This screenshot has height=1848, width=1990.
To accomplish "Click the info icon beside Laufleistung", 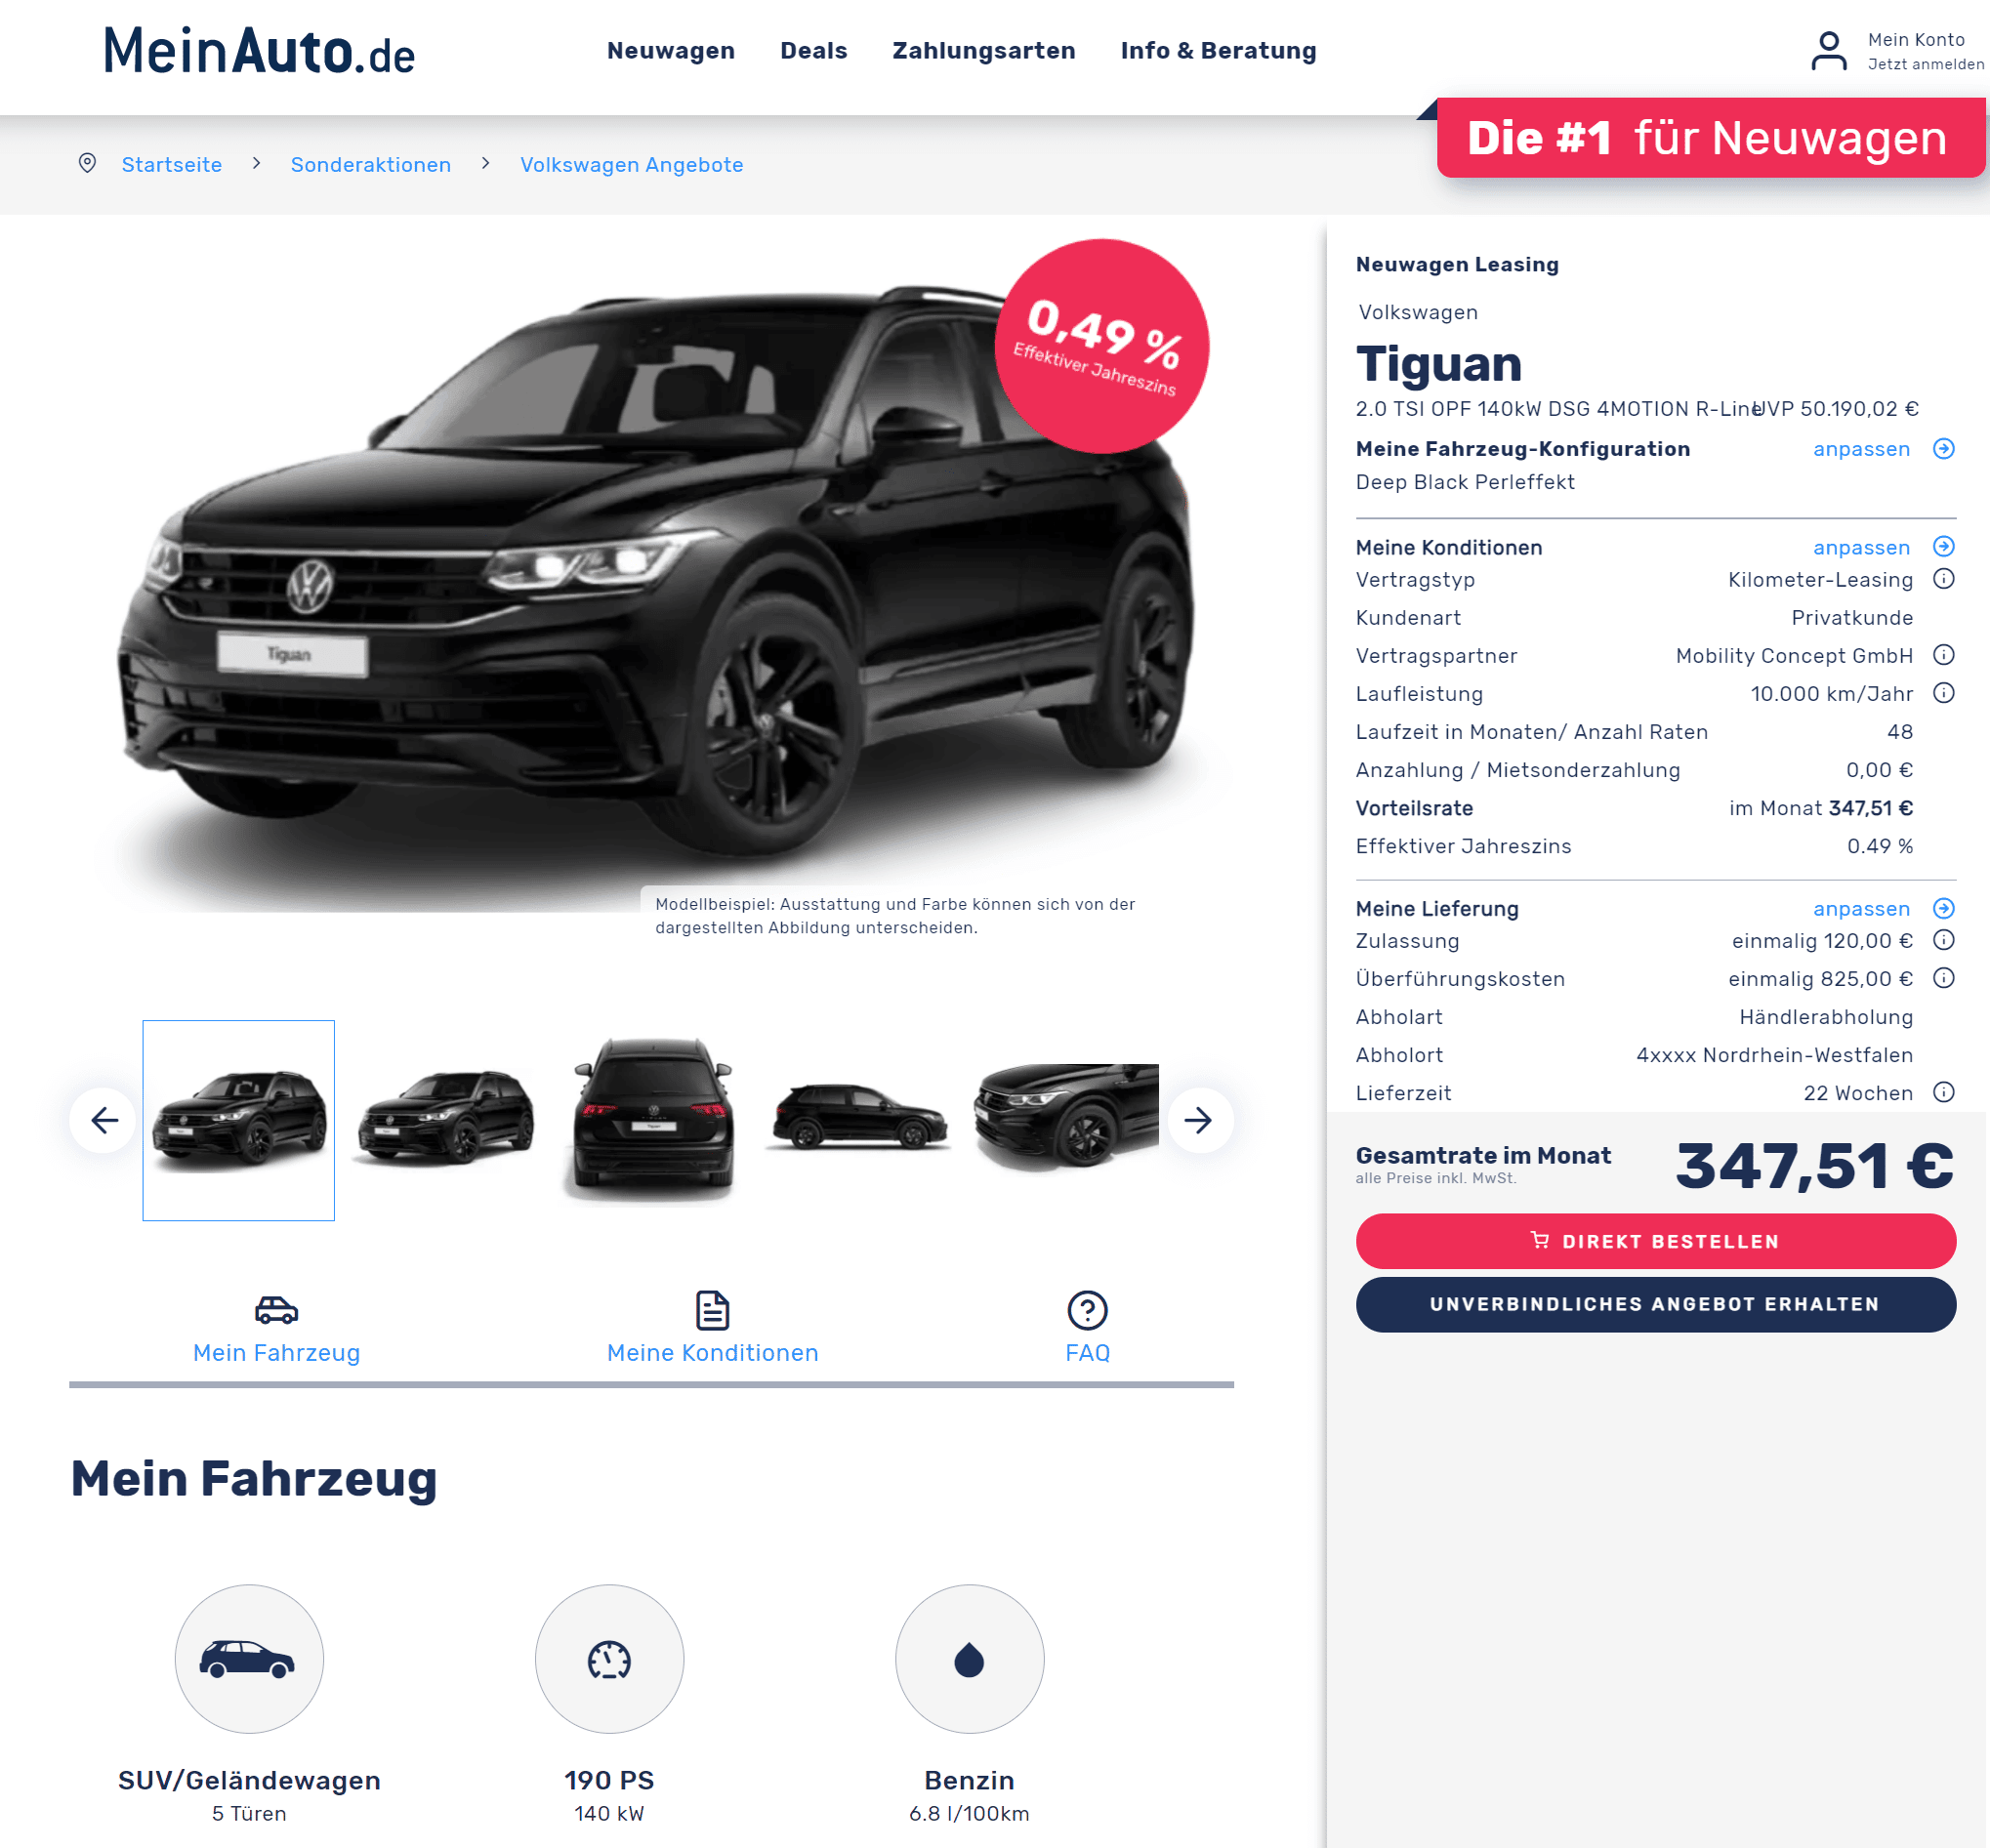I will click(x=1943, y=693).
